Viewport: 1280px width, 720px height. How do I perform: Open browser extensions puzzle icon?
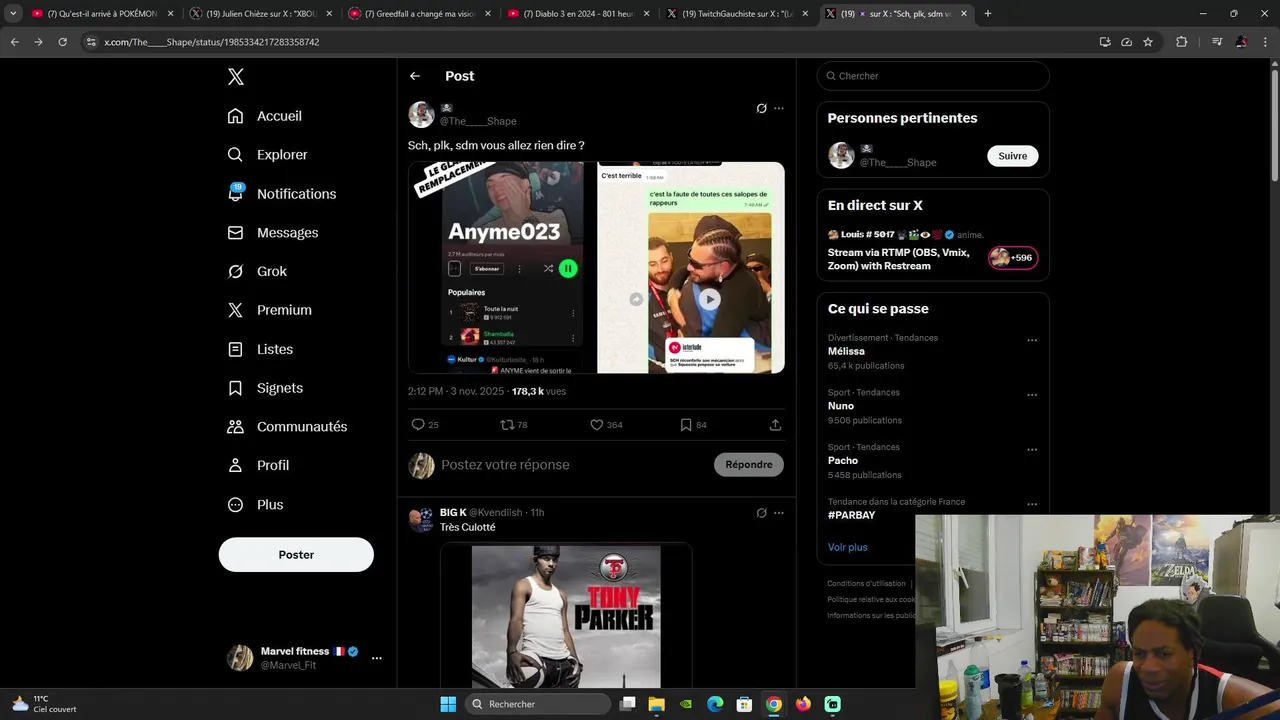click(1182, 42)
